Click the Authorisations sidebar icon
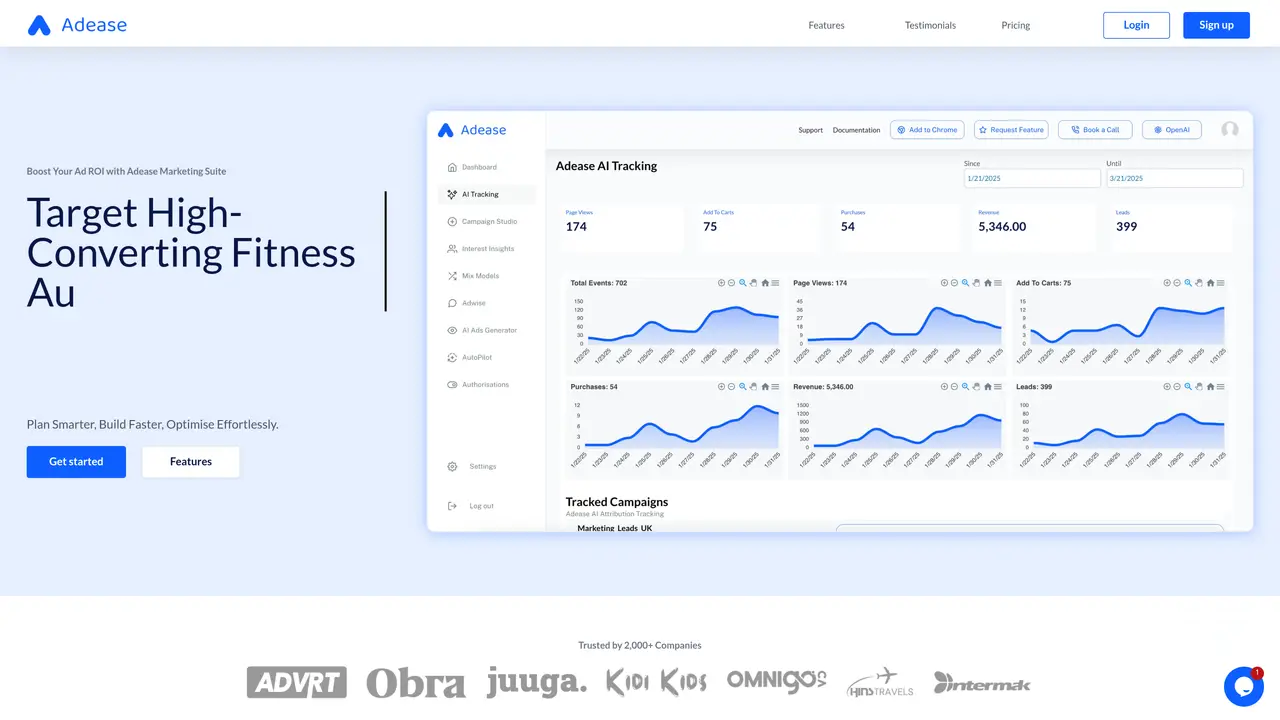The width and height of the screenshot is (1280, 720). click(x=452, y=384)
